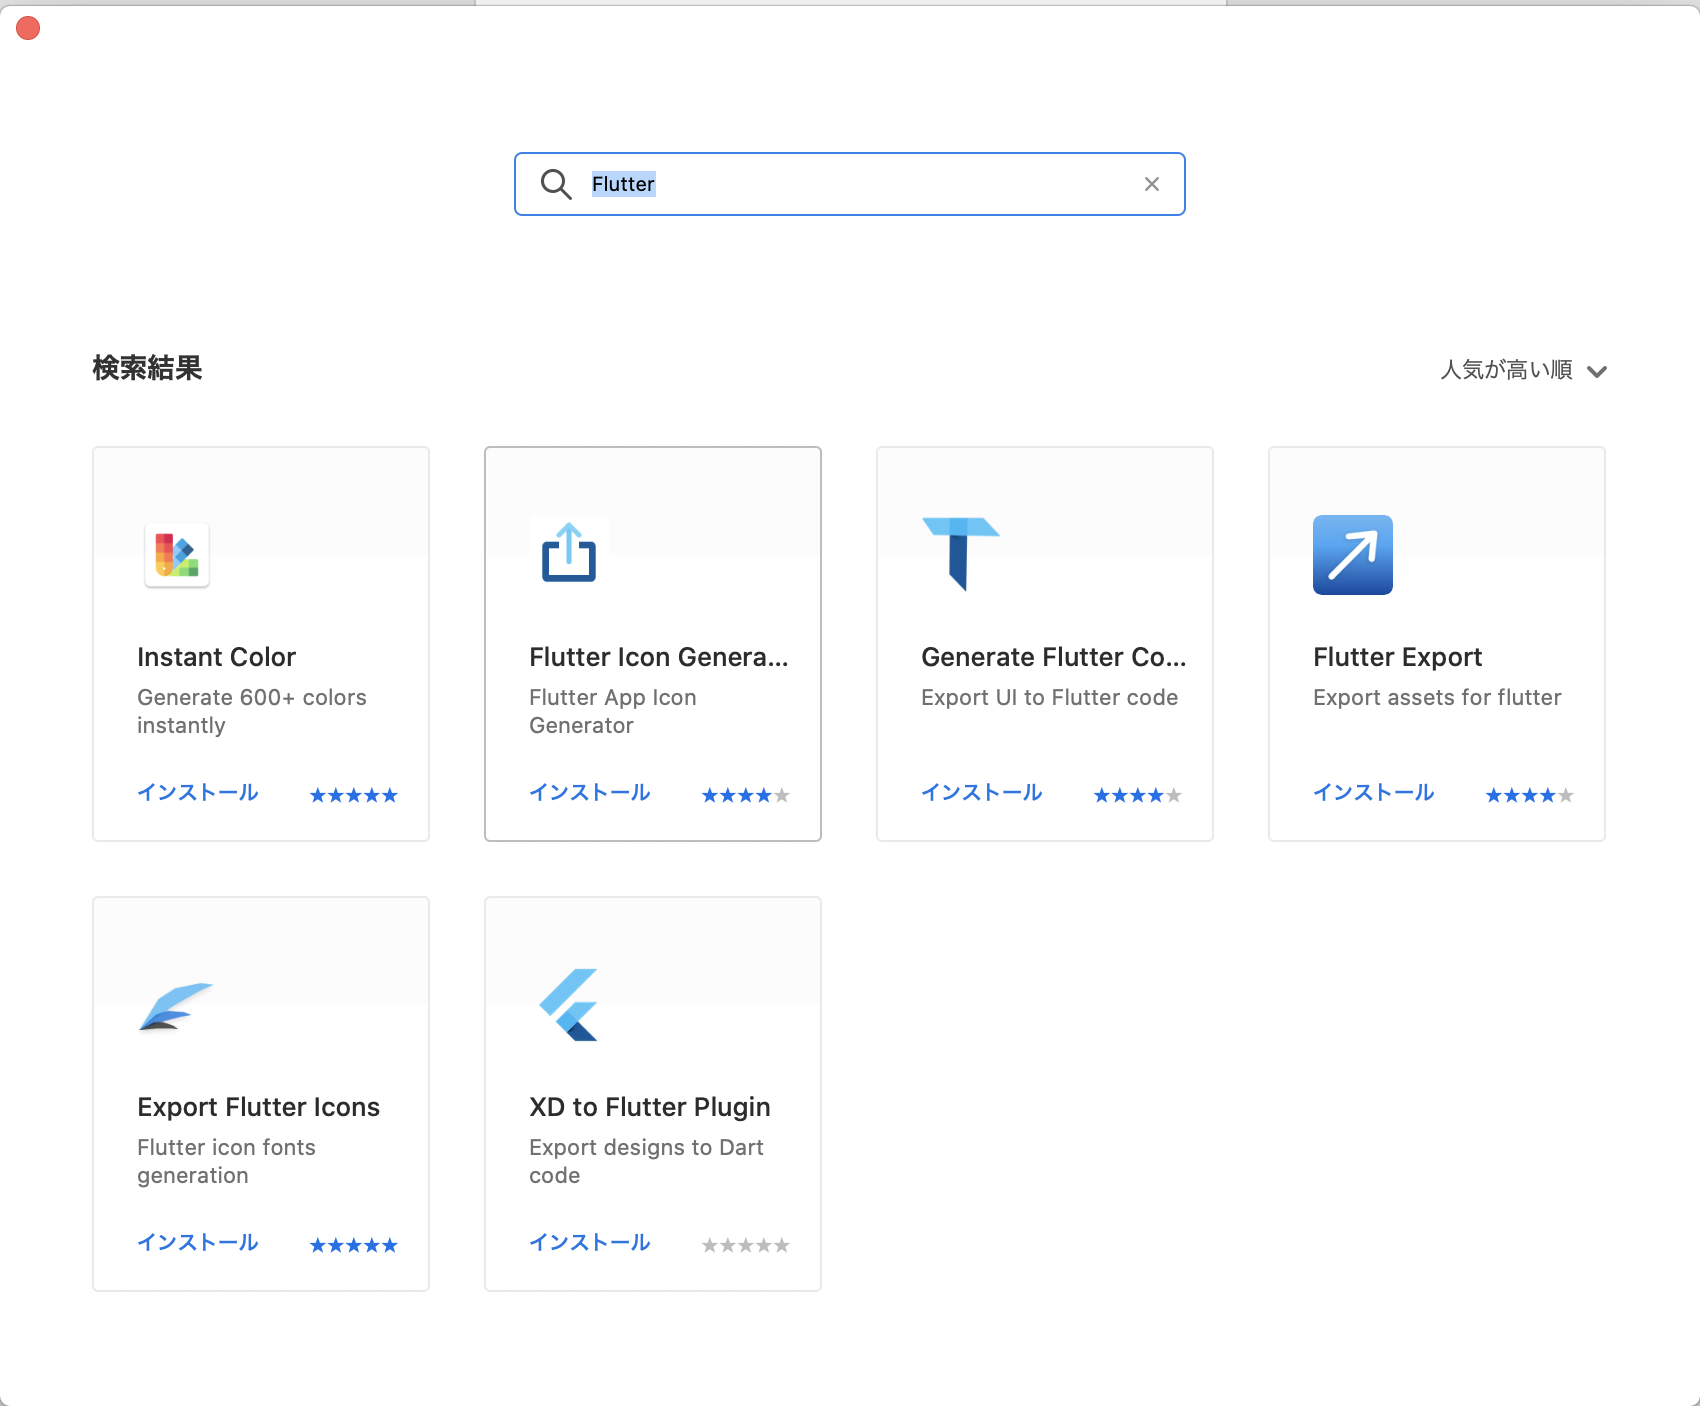Click the Flutter Export arrow icon
The image size is (1700, 1406).
click(1353, 555)
